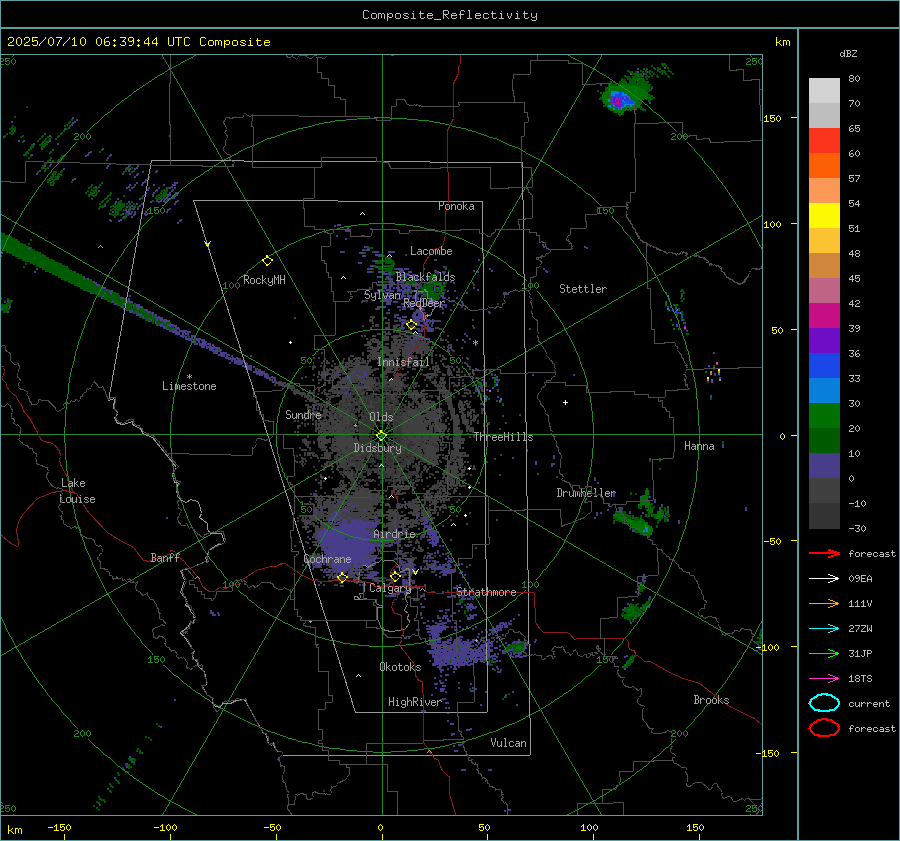Click the Strathmore town label
900x841 pixels.
[x=486, y=592]
